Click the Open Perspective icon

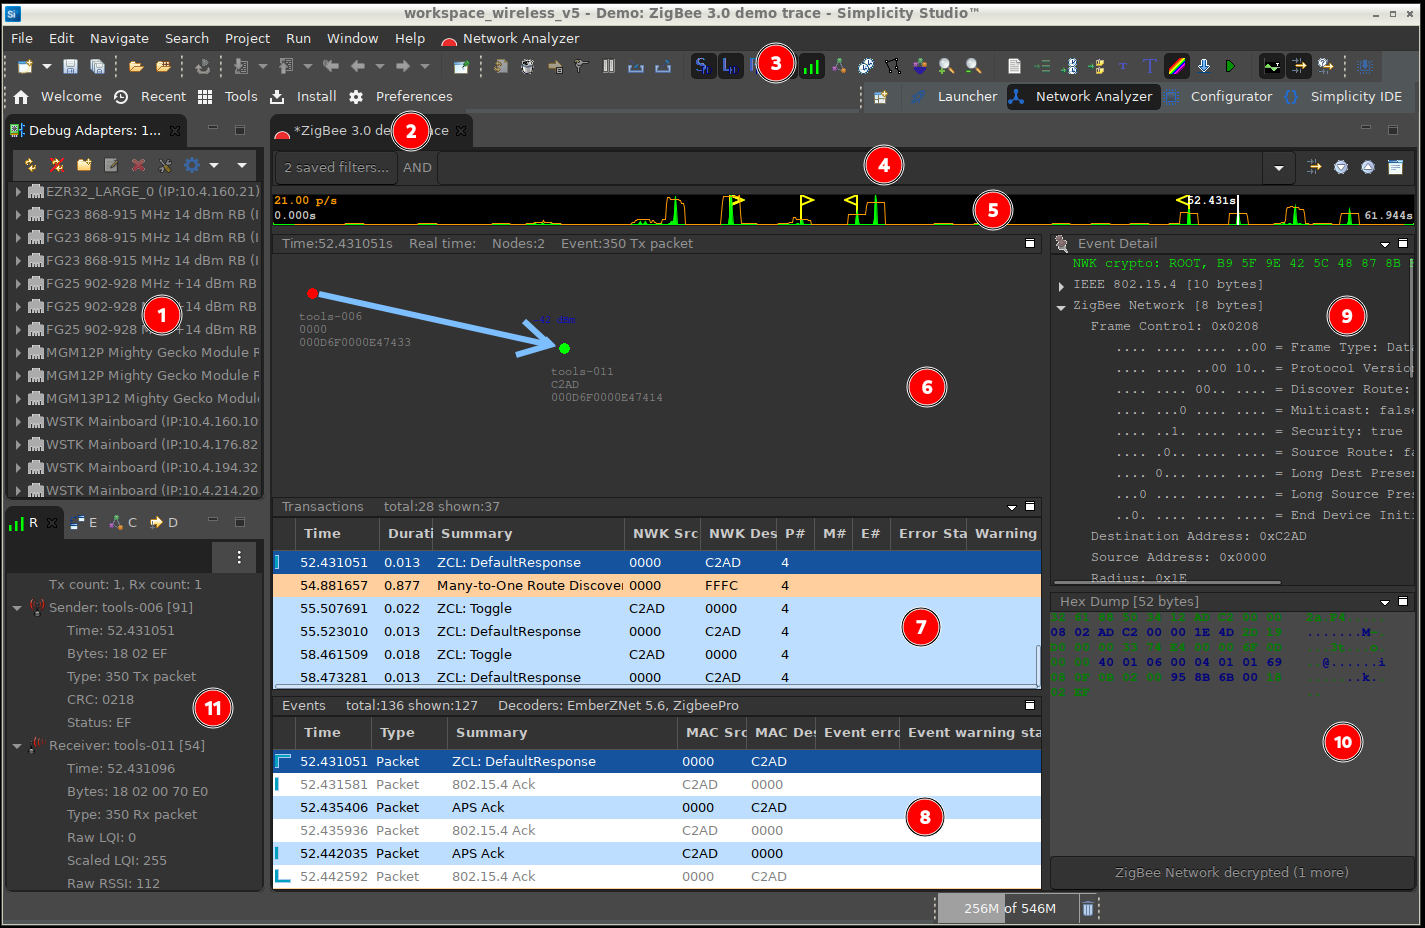click(881, 97)
